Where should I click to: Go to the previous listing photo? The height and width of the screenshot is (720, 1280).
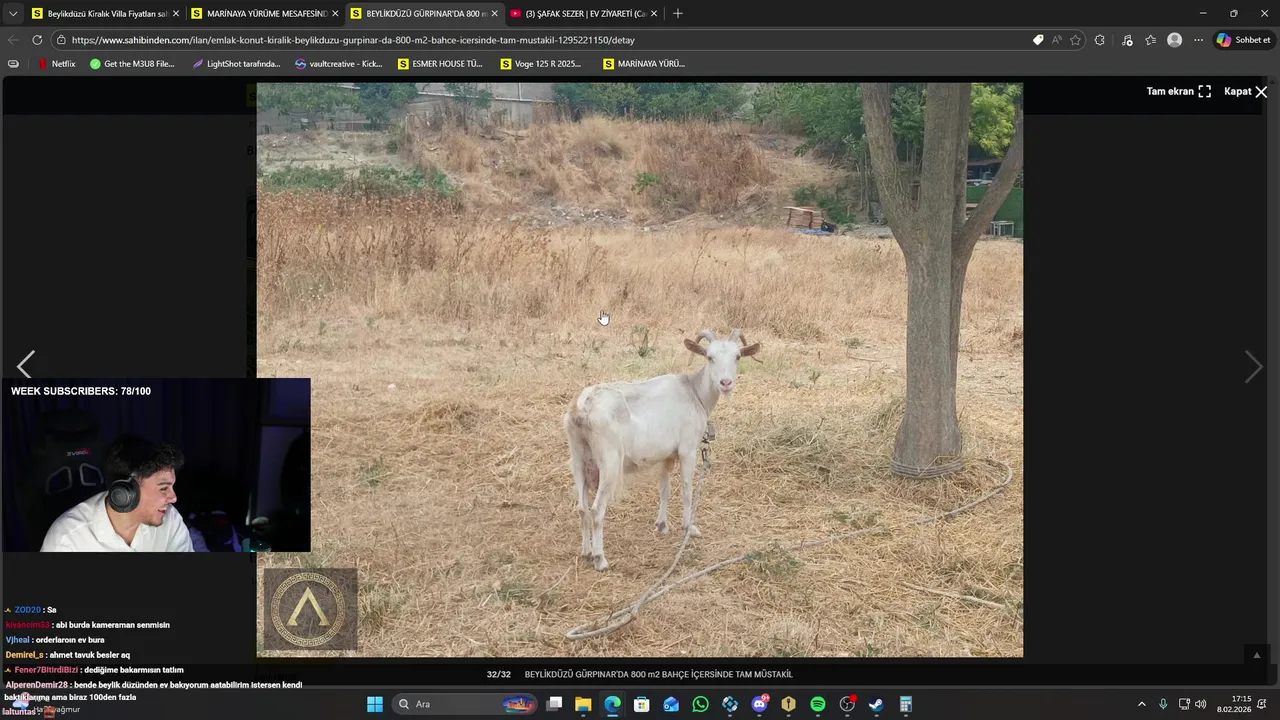pos(26,365)
